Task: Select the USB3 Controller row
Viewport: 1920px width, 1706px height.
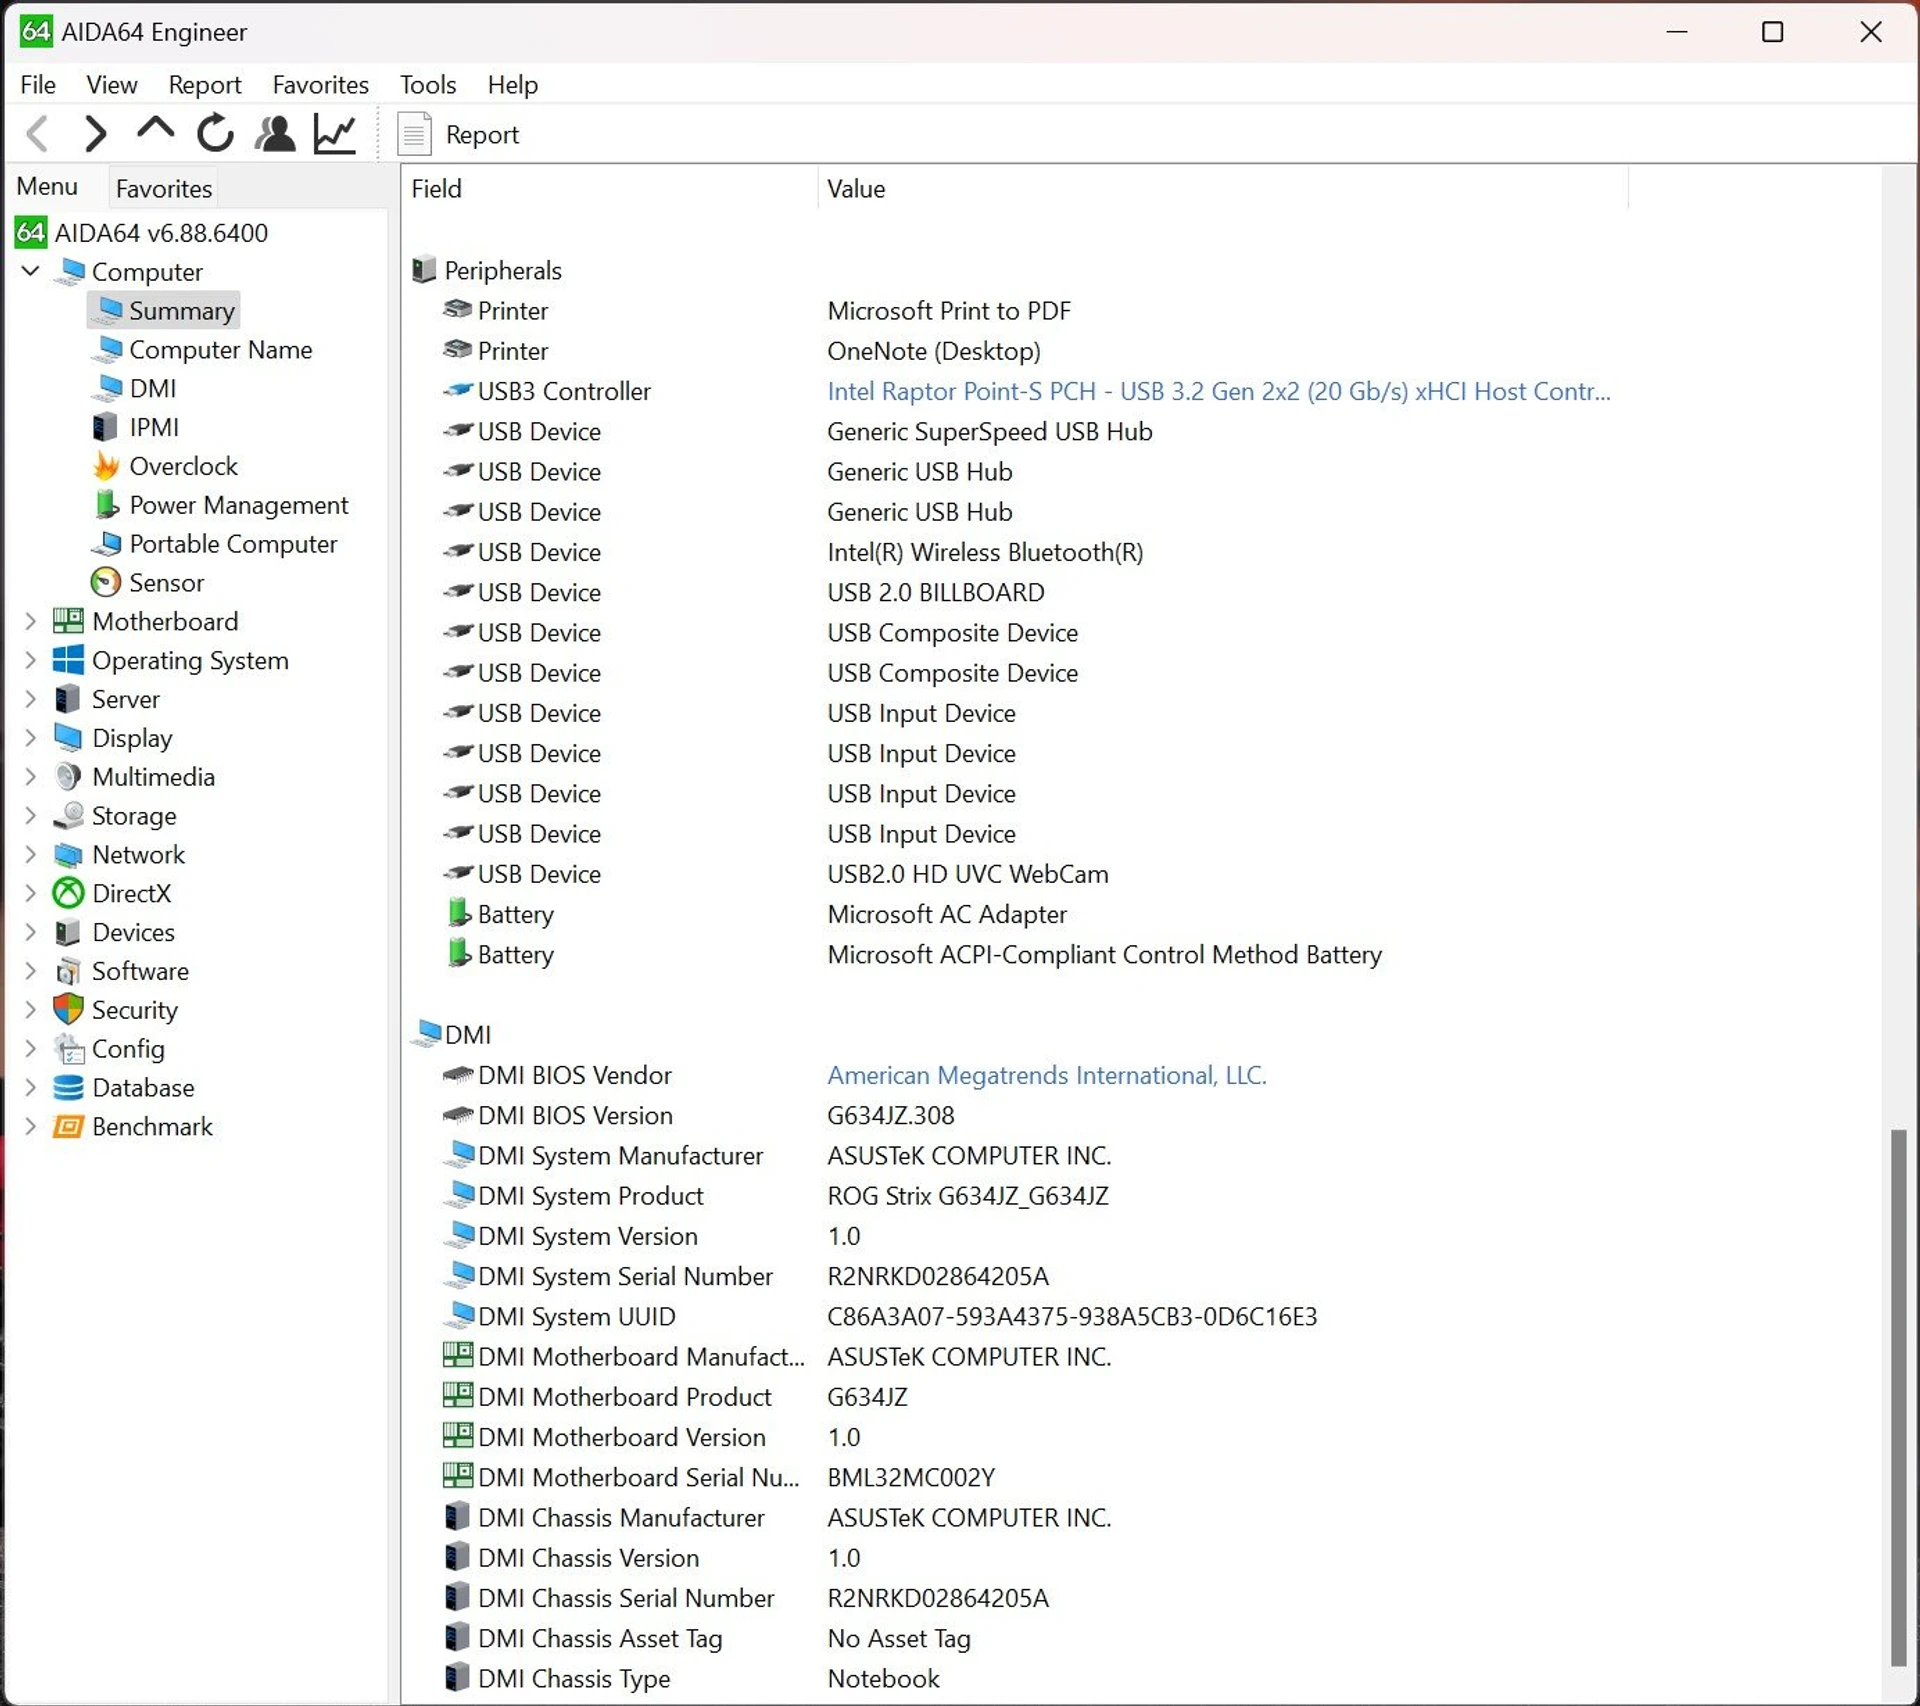Action: [1026, 391]
